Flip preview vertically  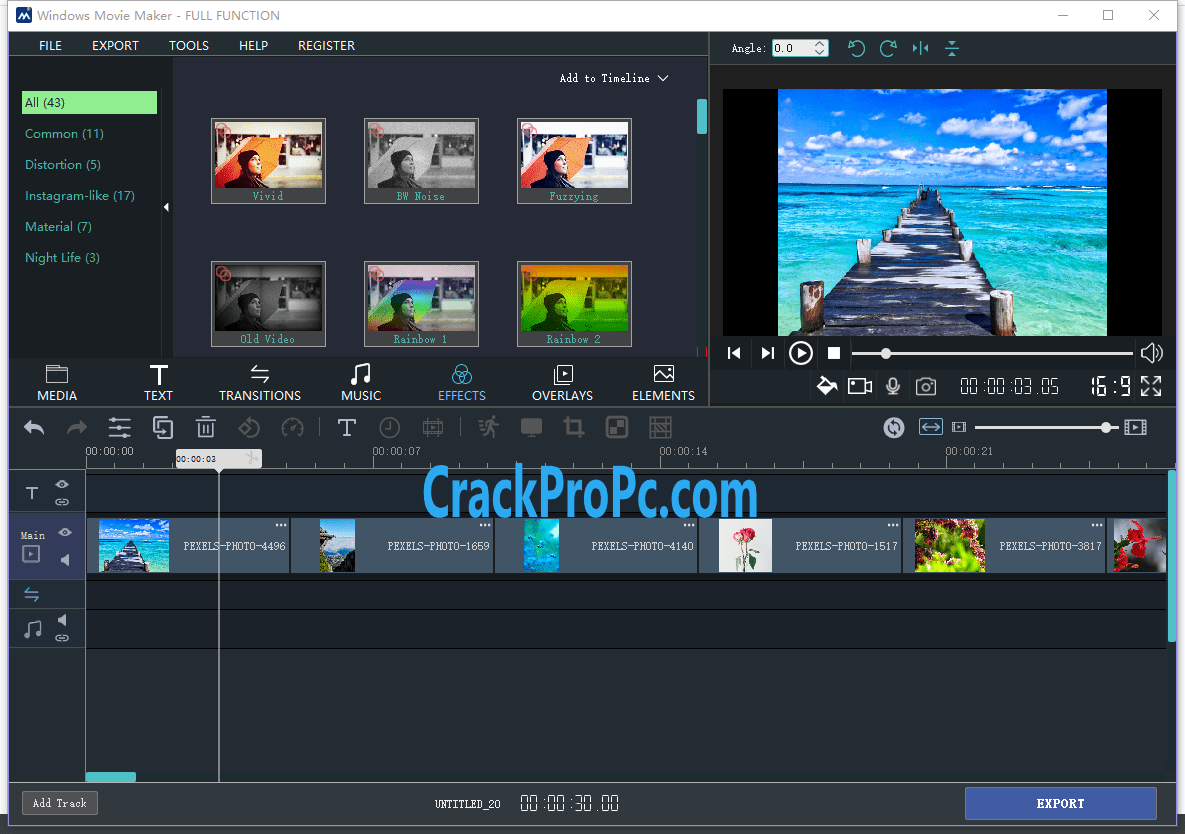[951, 48]
